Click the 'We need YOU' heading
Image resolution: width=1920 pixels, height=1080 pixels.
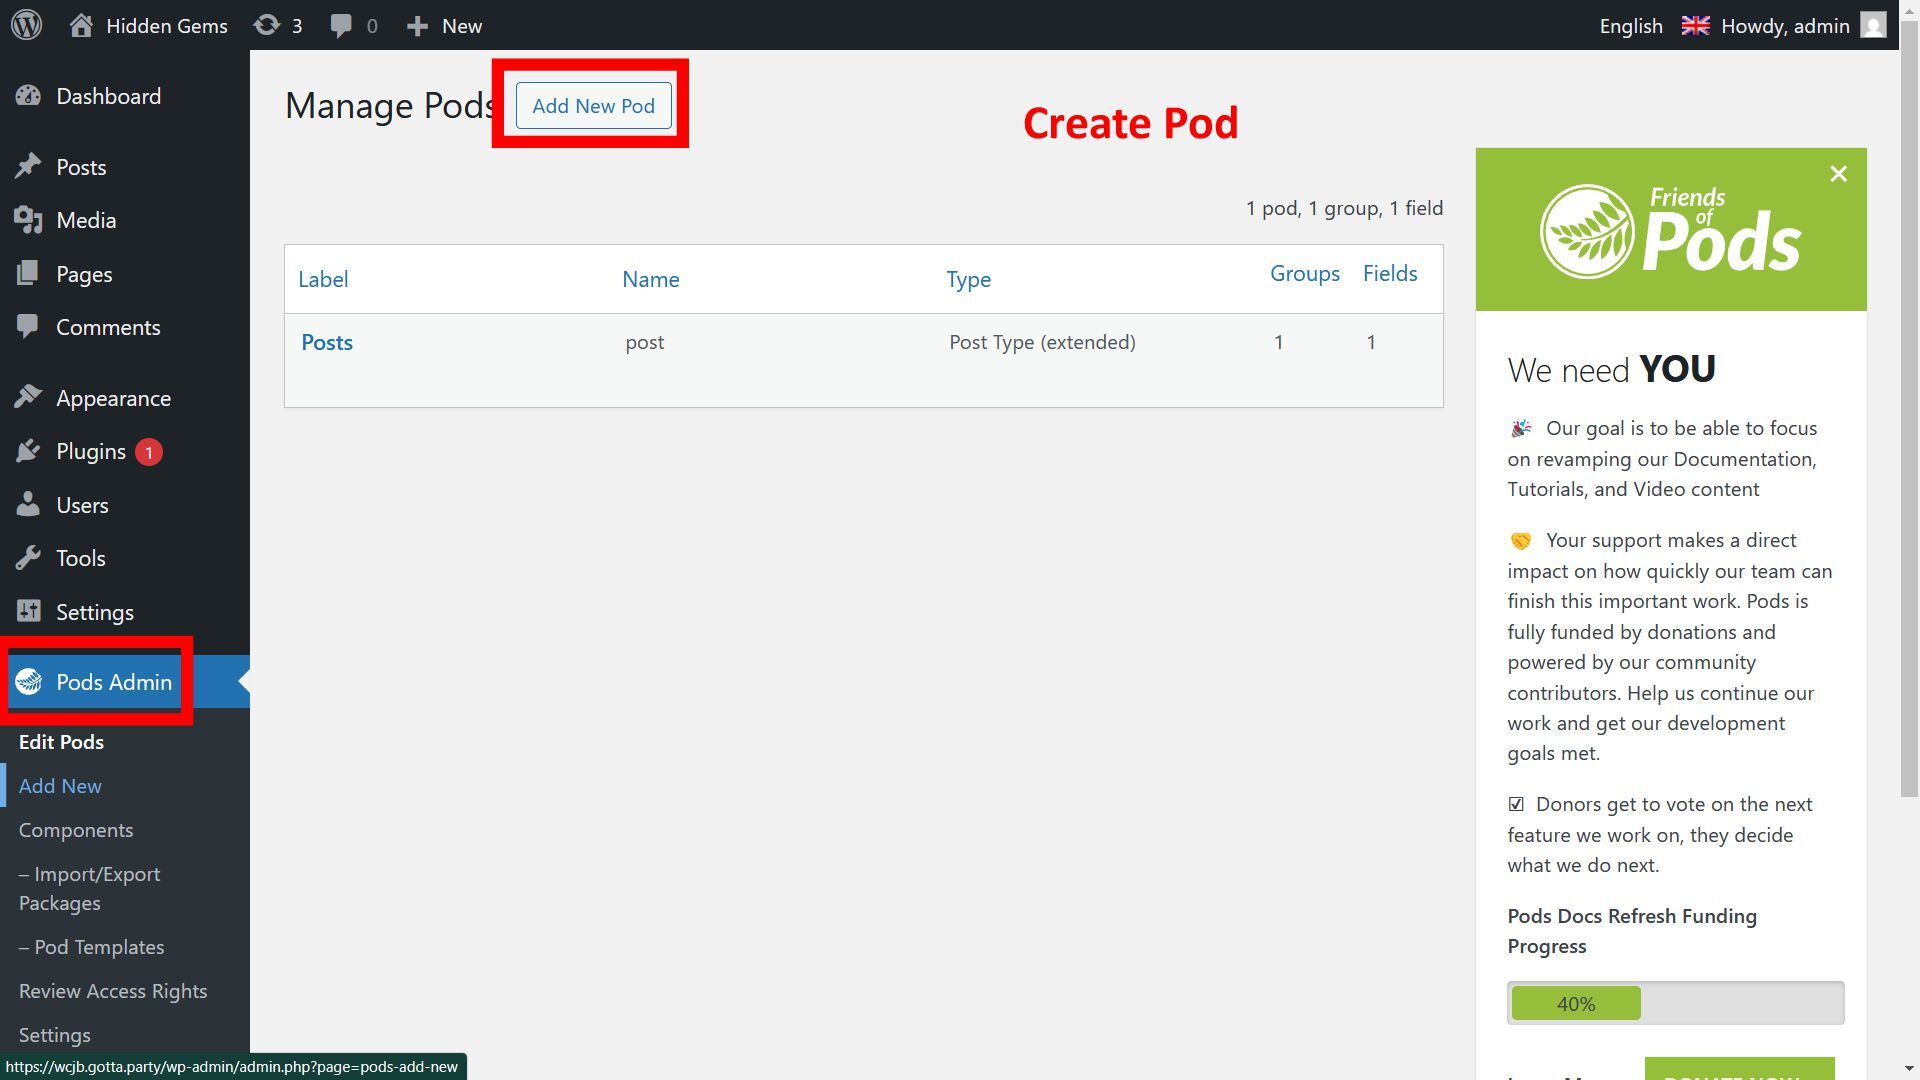click(x=1611, y=370)
